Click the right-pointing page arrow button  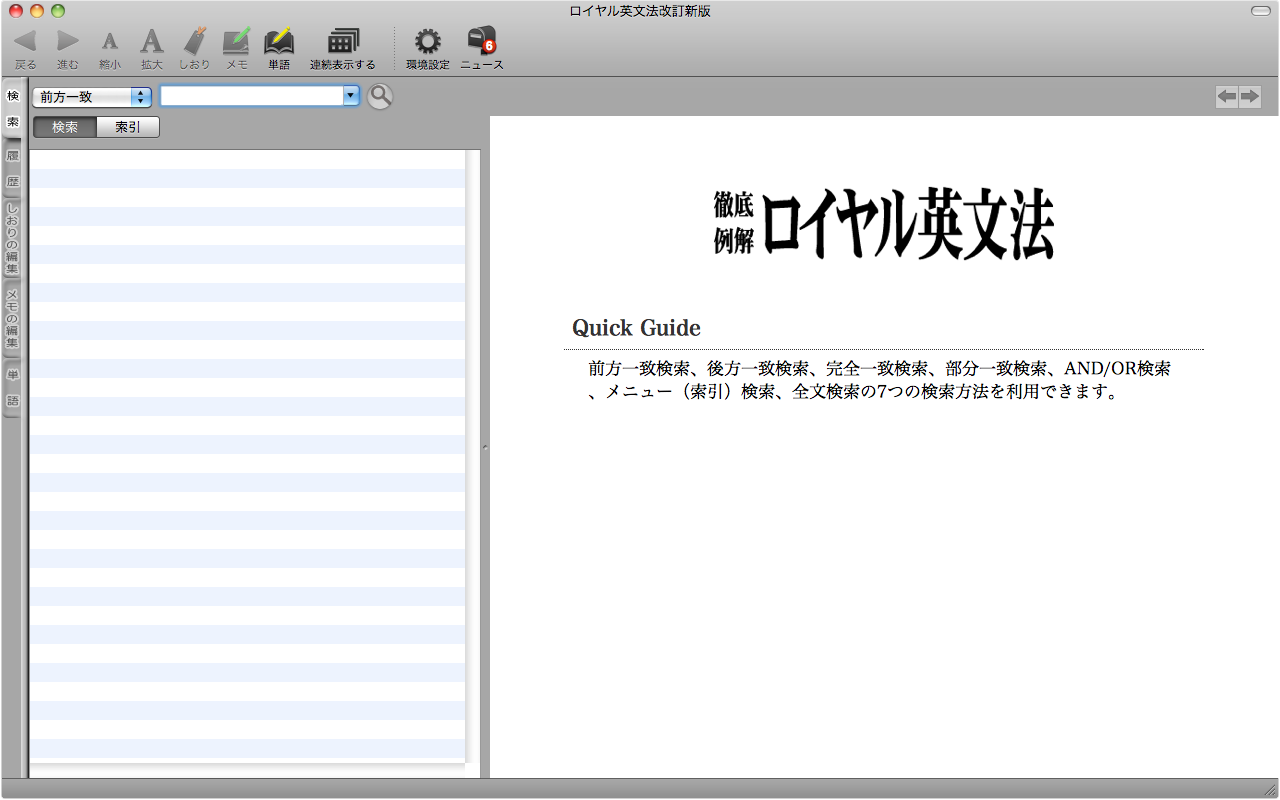[1249, 96]
